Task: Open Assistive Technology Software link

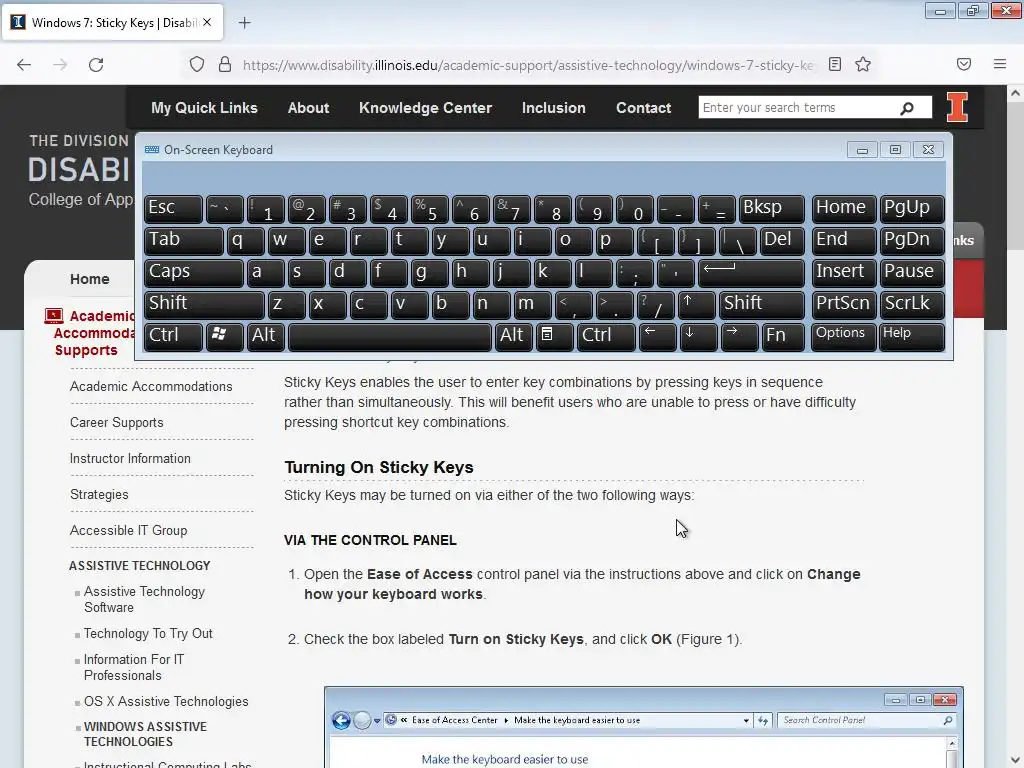Action: point(144,600)
